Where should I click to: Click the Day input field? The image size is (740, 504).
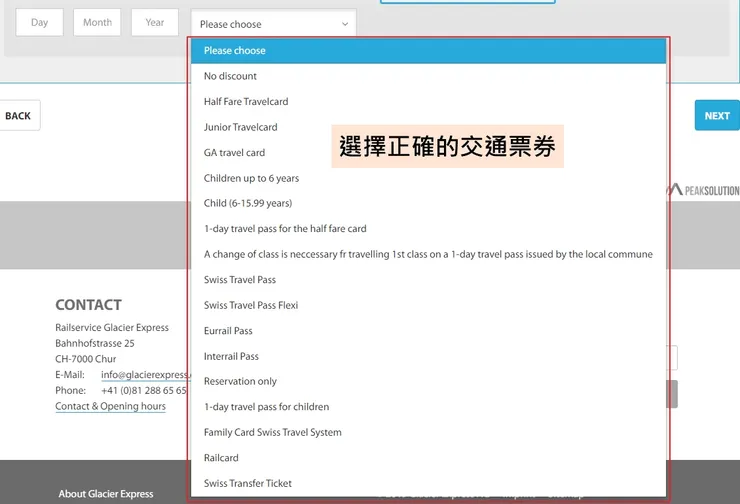(40, 22)
